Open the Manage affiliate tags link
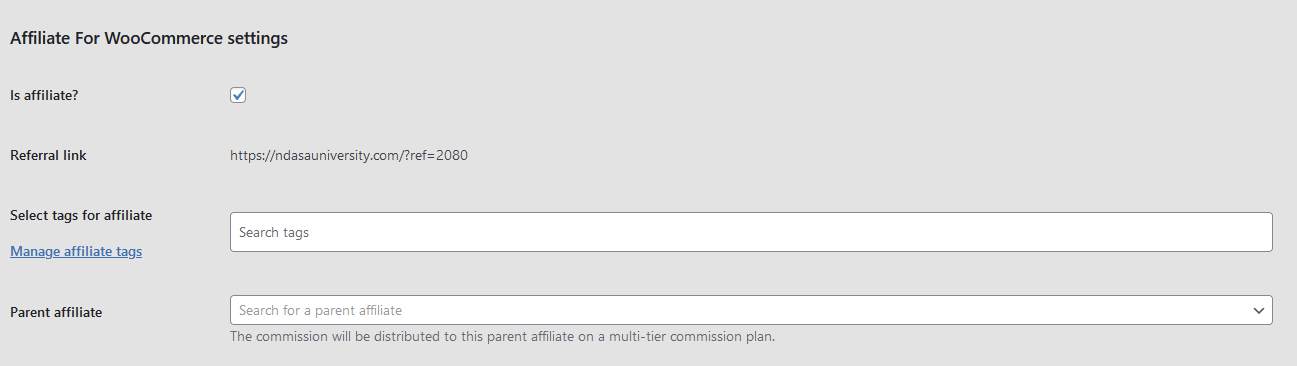The image size is (1297, 366). [x=76, y=251]
